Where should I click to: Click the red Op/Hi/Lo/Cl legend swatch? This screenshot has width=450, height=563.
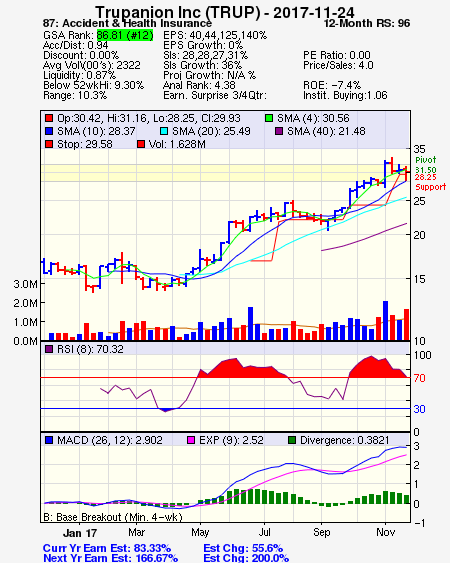pos(49,118)
